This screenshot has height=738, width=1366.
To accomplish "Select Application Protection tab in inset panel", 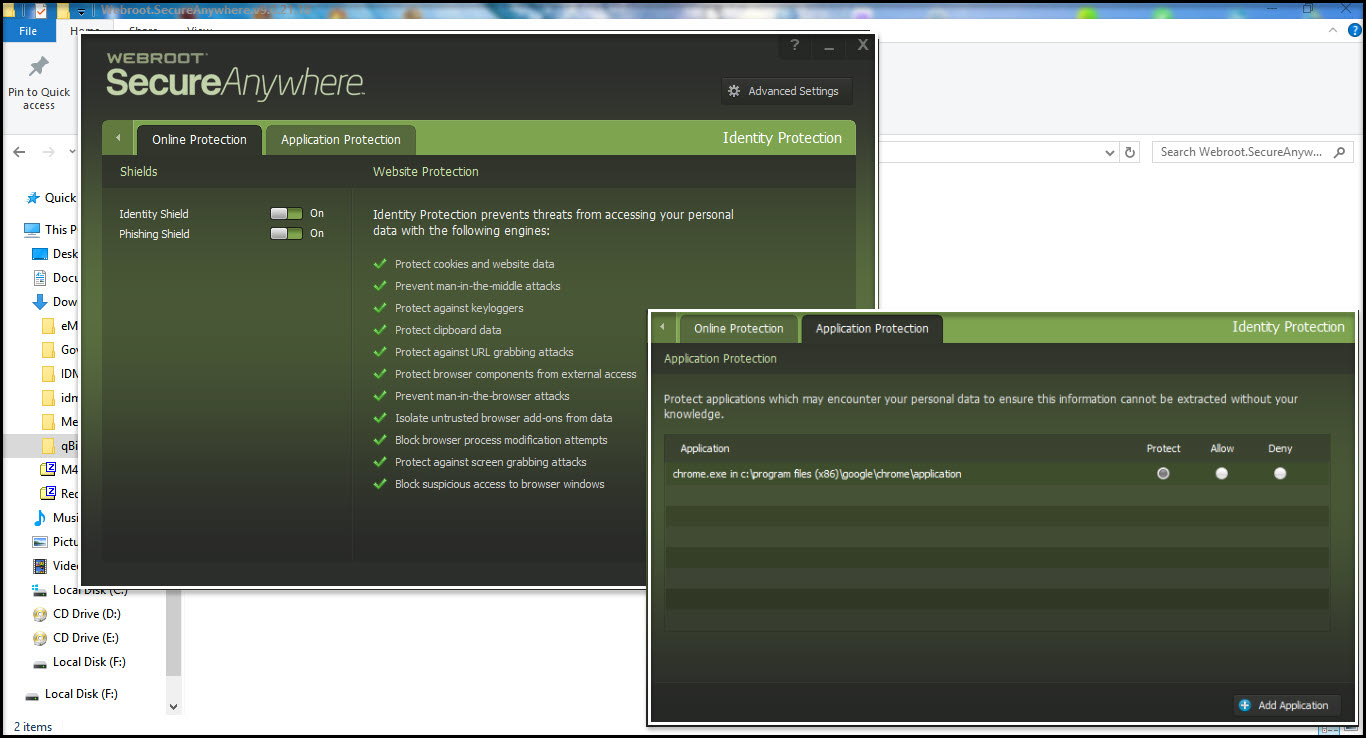I will pos(872,329).
